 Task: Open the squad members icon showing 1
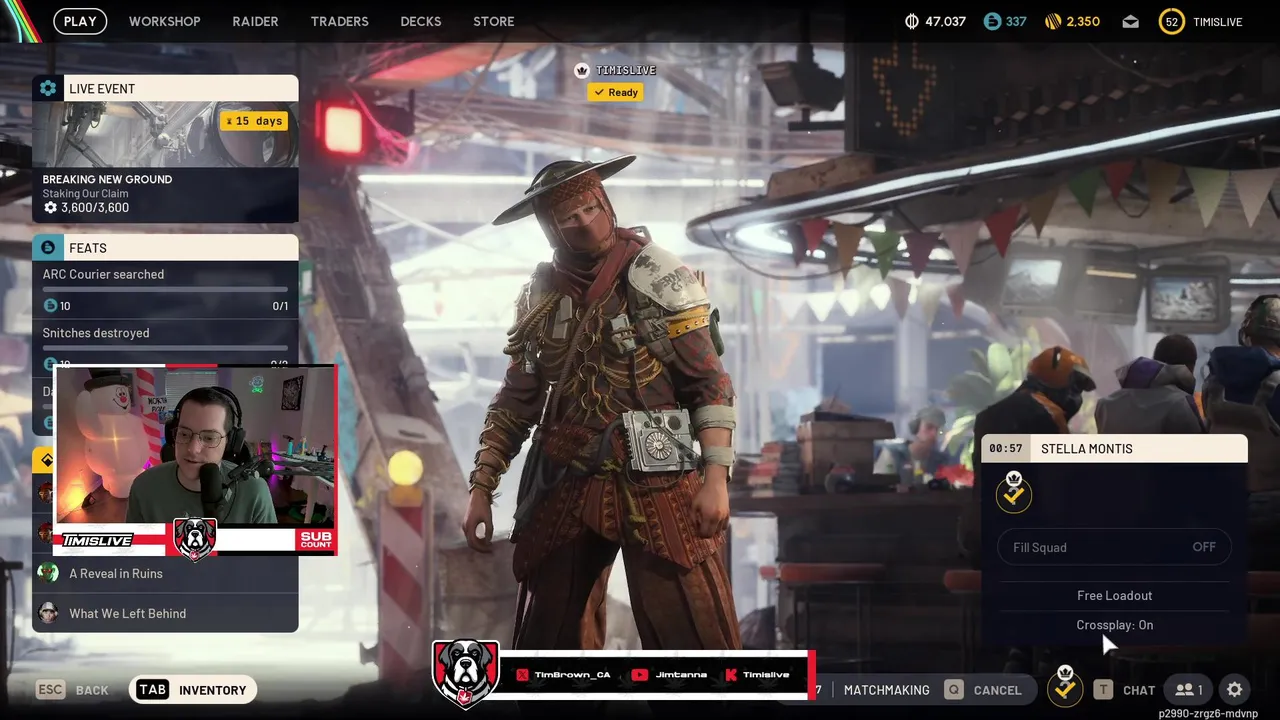tap(1188, 690)
